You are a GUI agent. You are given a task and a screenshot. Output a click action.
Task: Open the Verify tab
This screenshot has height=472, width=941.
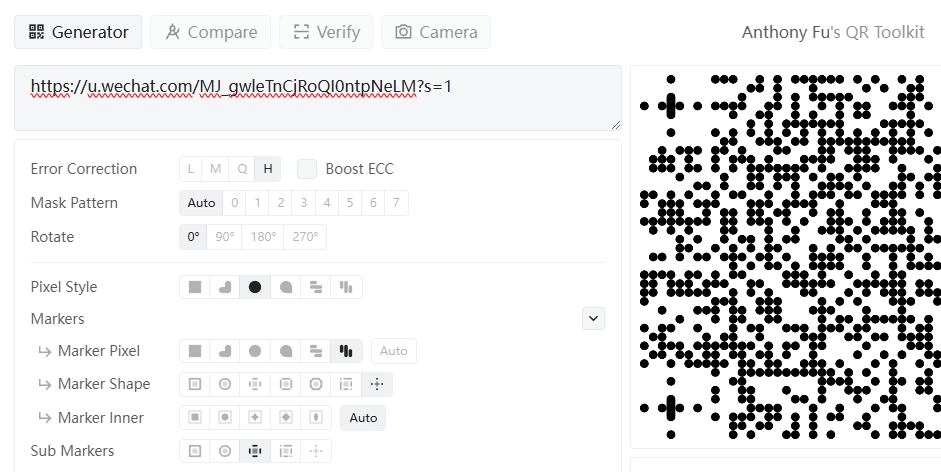click(x=326, y=32)
